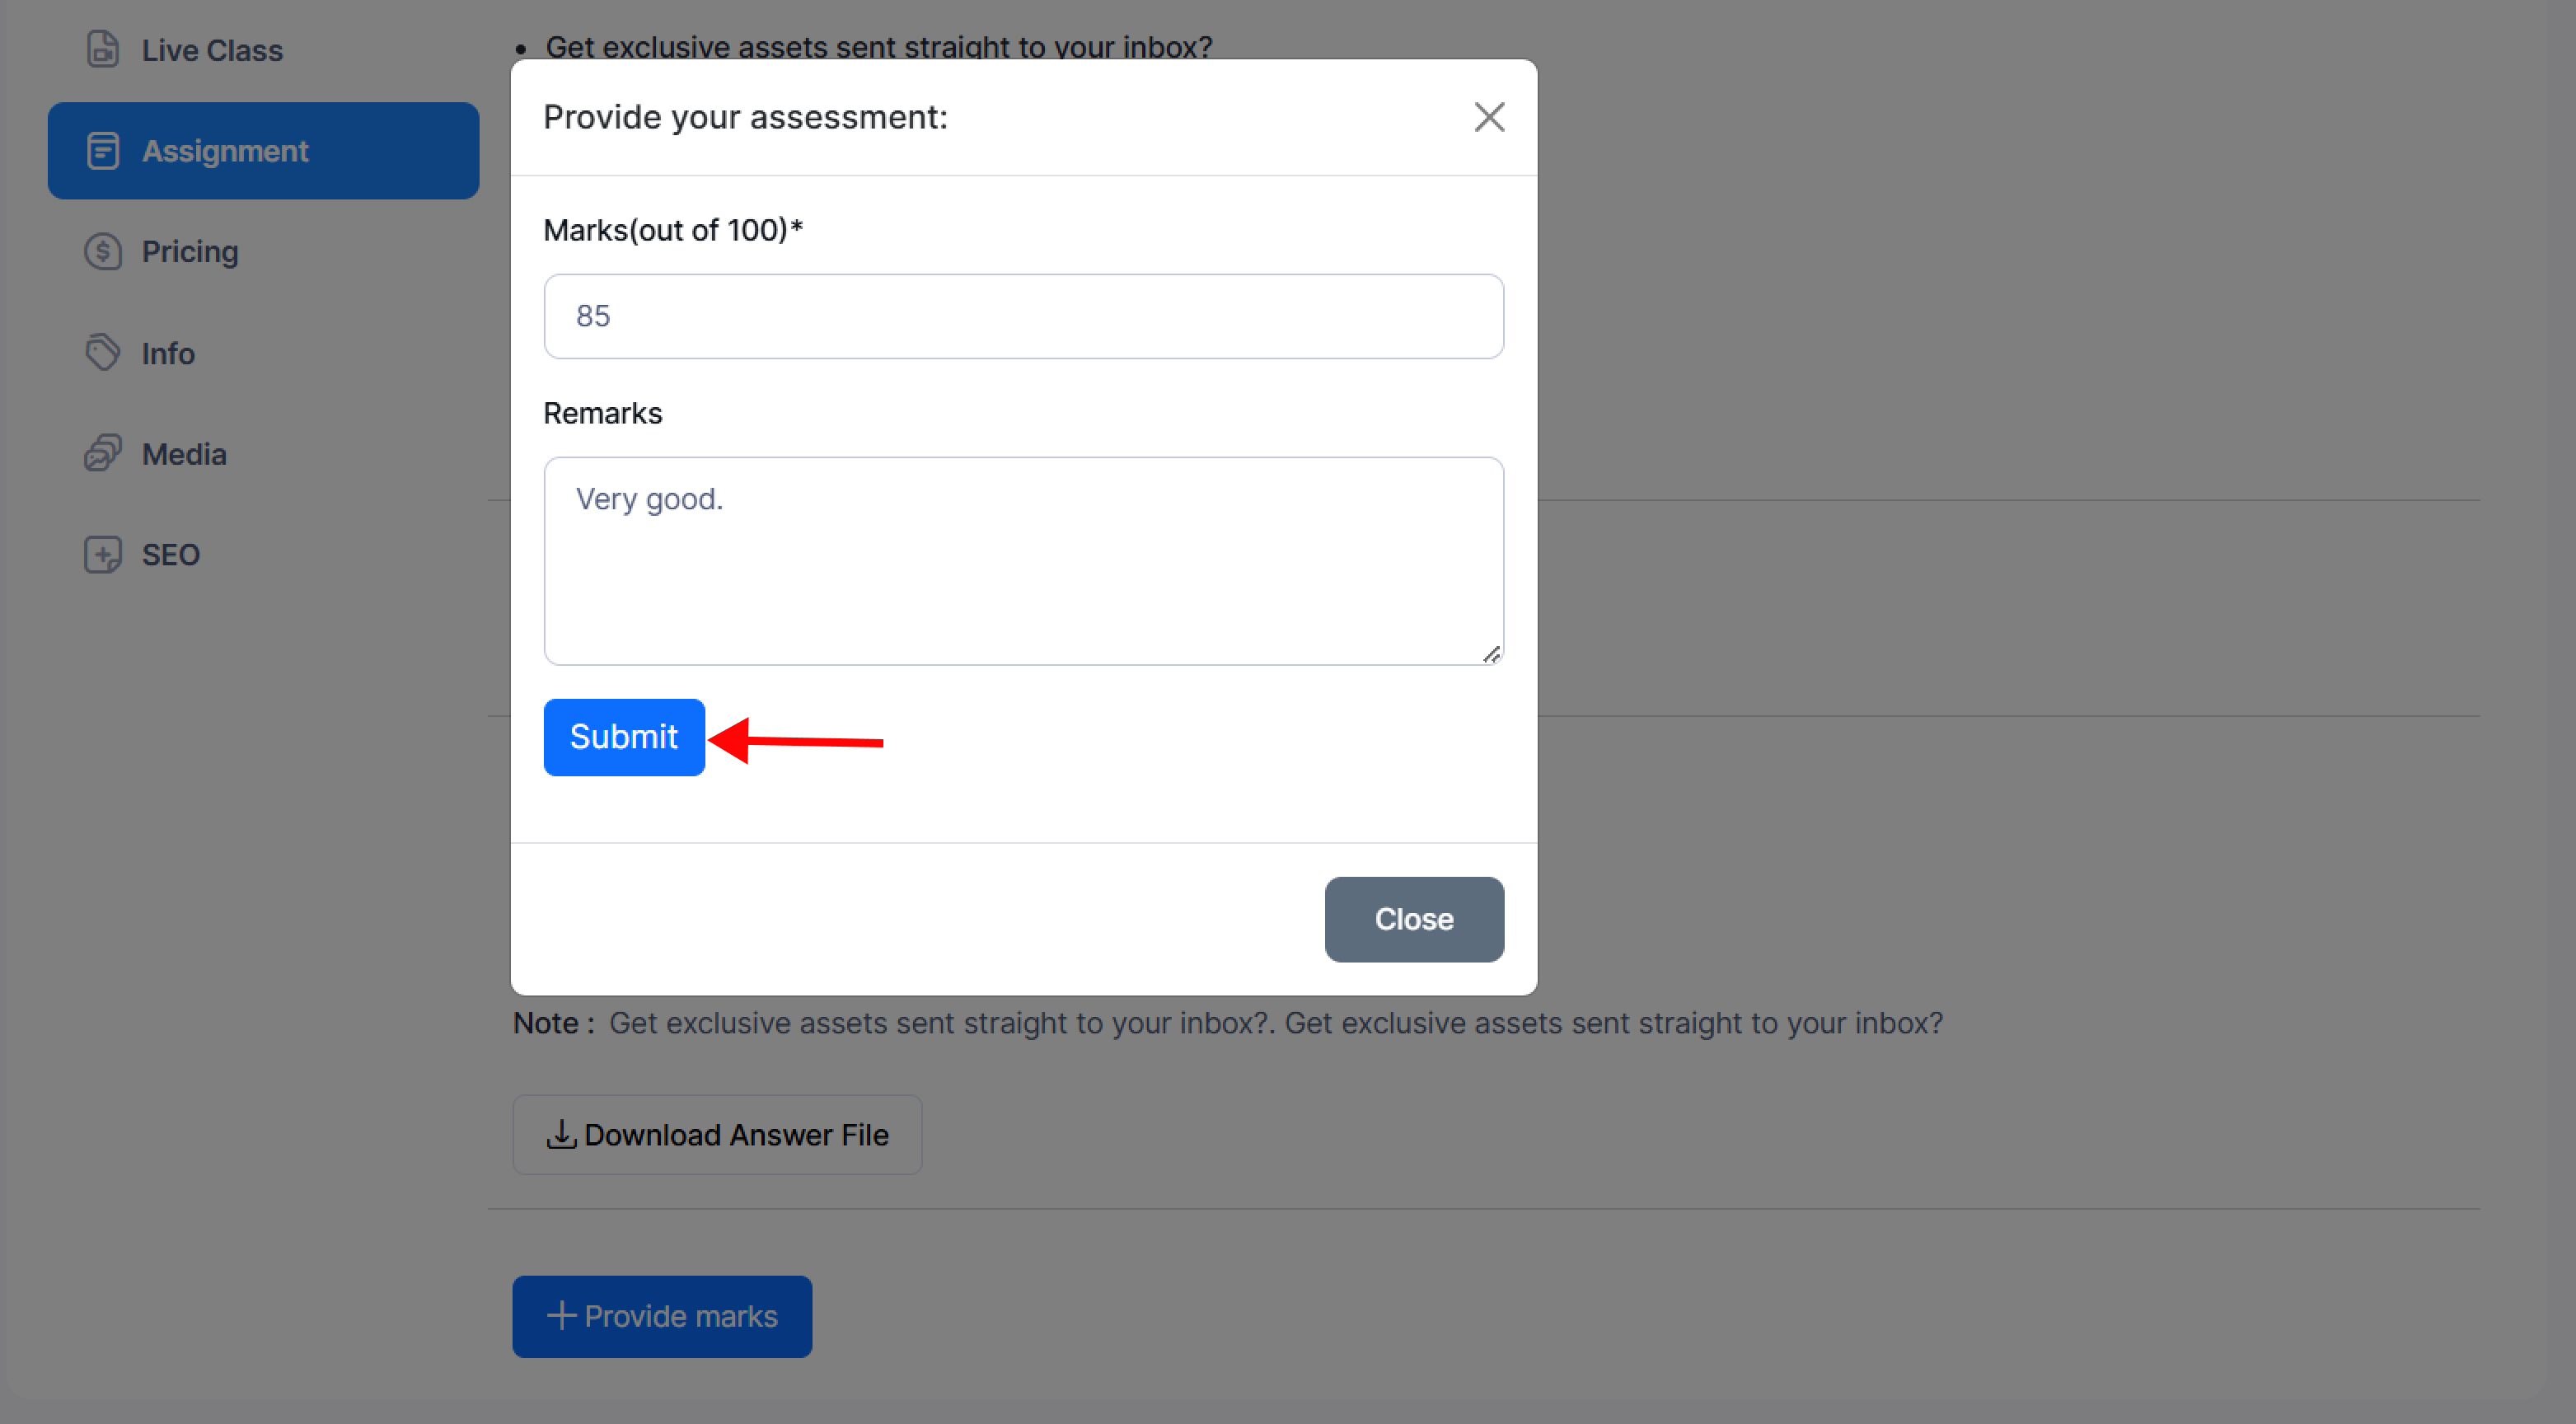Viewport: 2576px width, 1424px height.
Task: Go to the Info section
Action: (168, 354)
